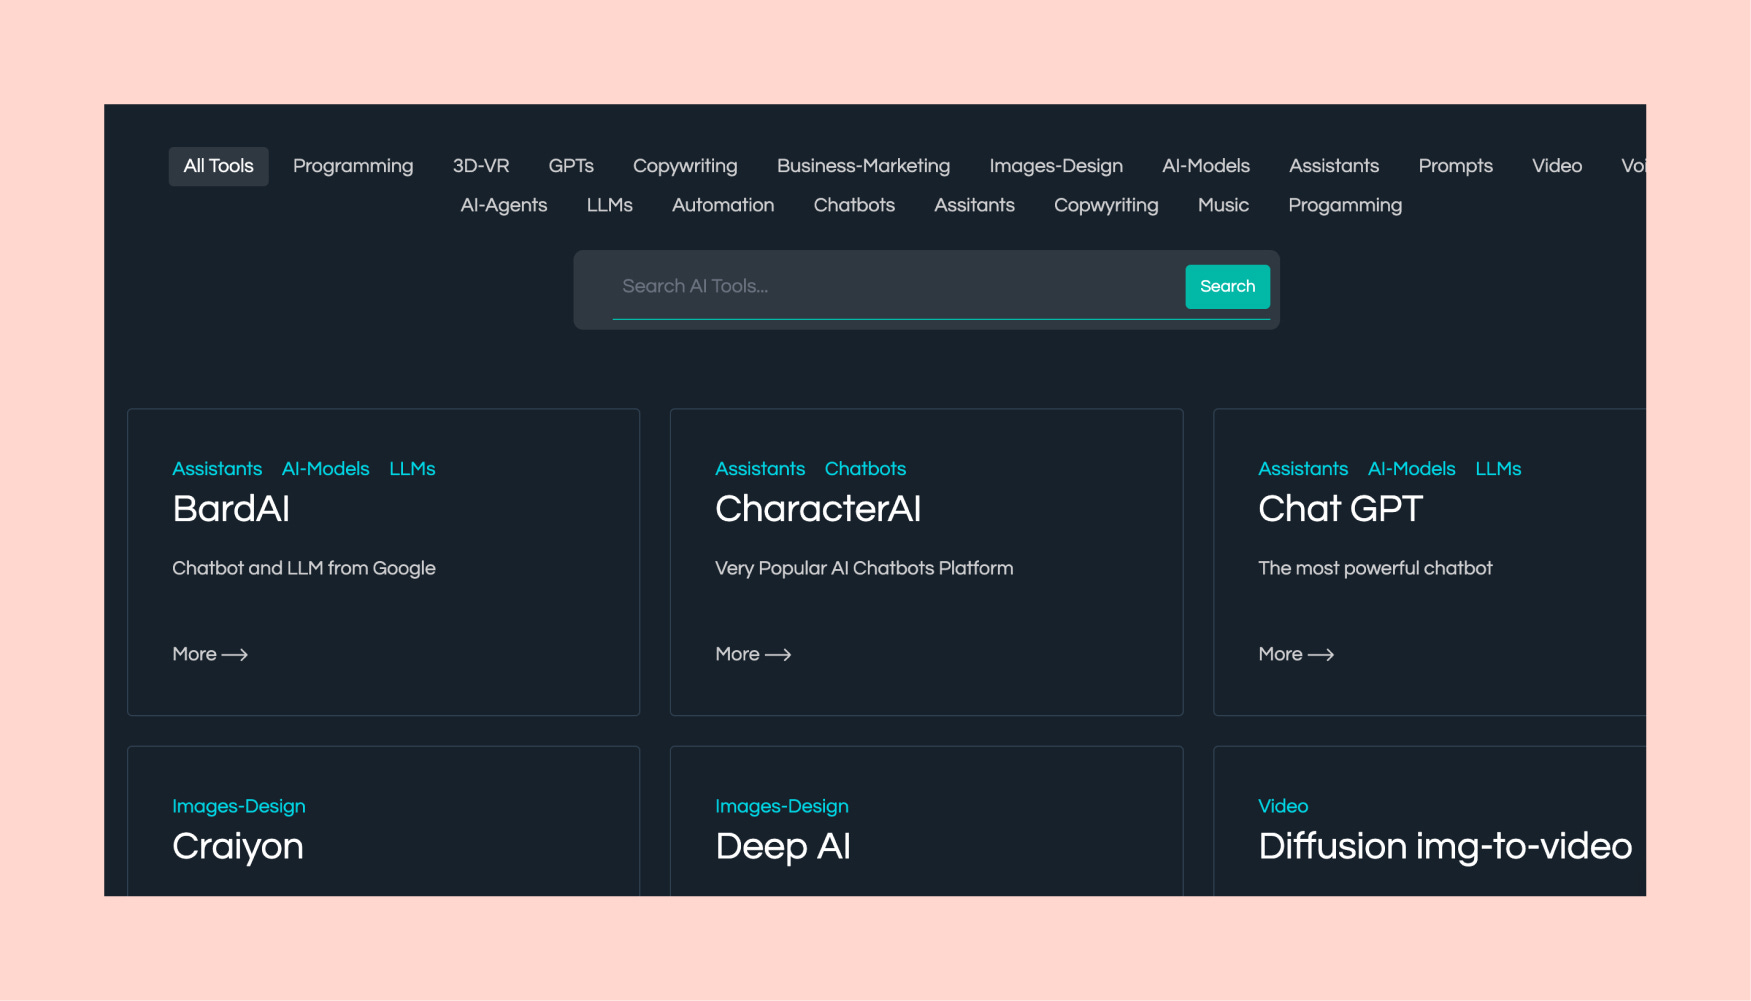The image size is (1751, 1001).
Task: Filter by Programming category
Action: coord(353,166)
